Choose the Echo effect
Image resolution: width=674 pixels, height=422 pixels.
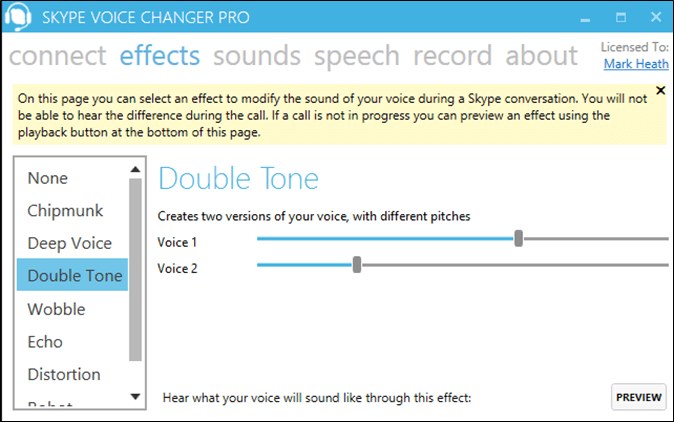45,342
